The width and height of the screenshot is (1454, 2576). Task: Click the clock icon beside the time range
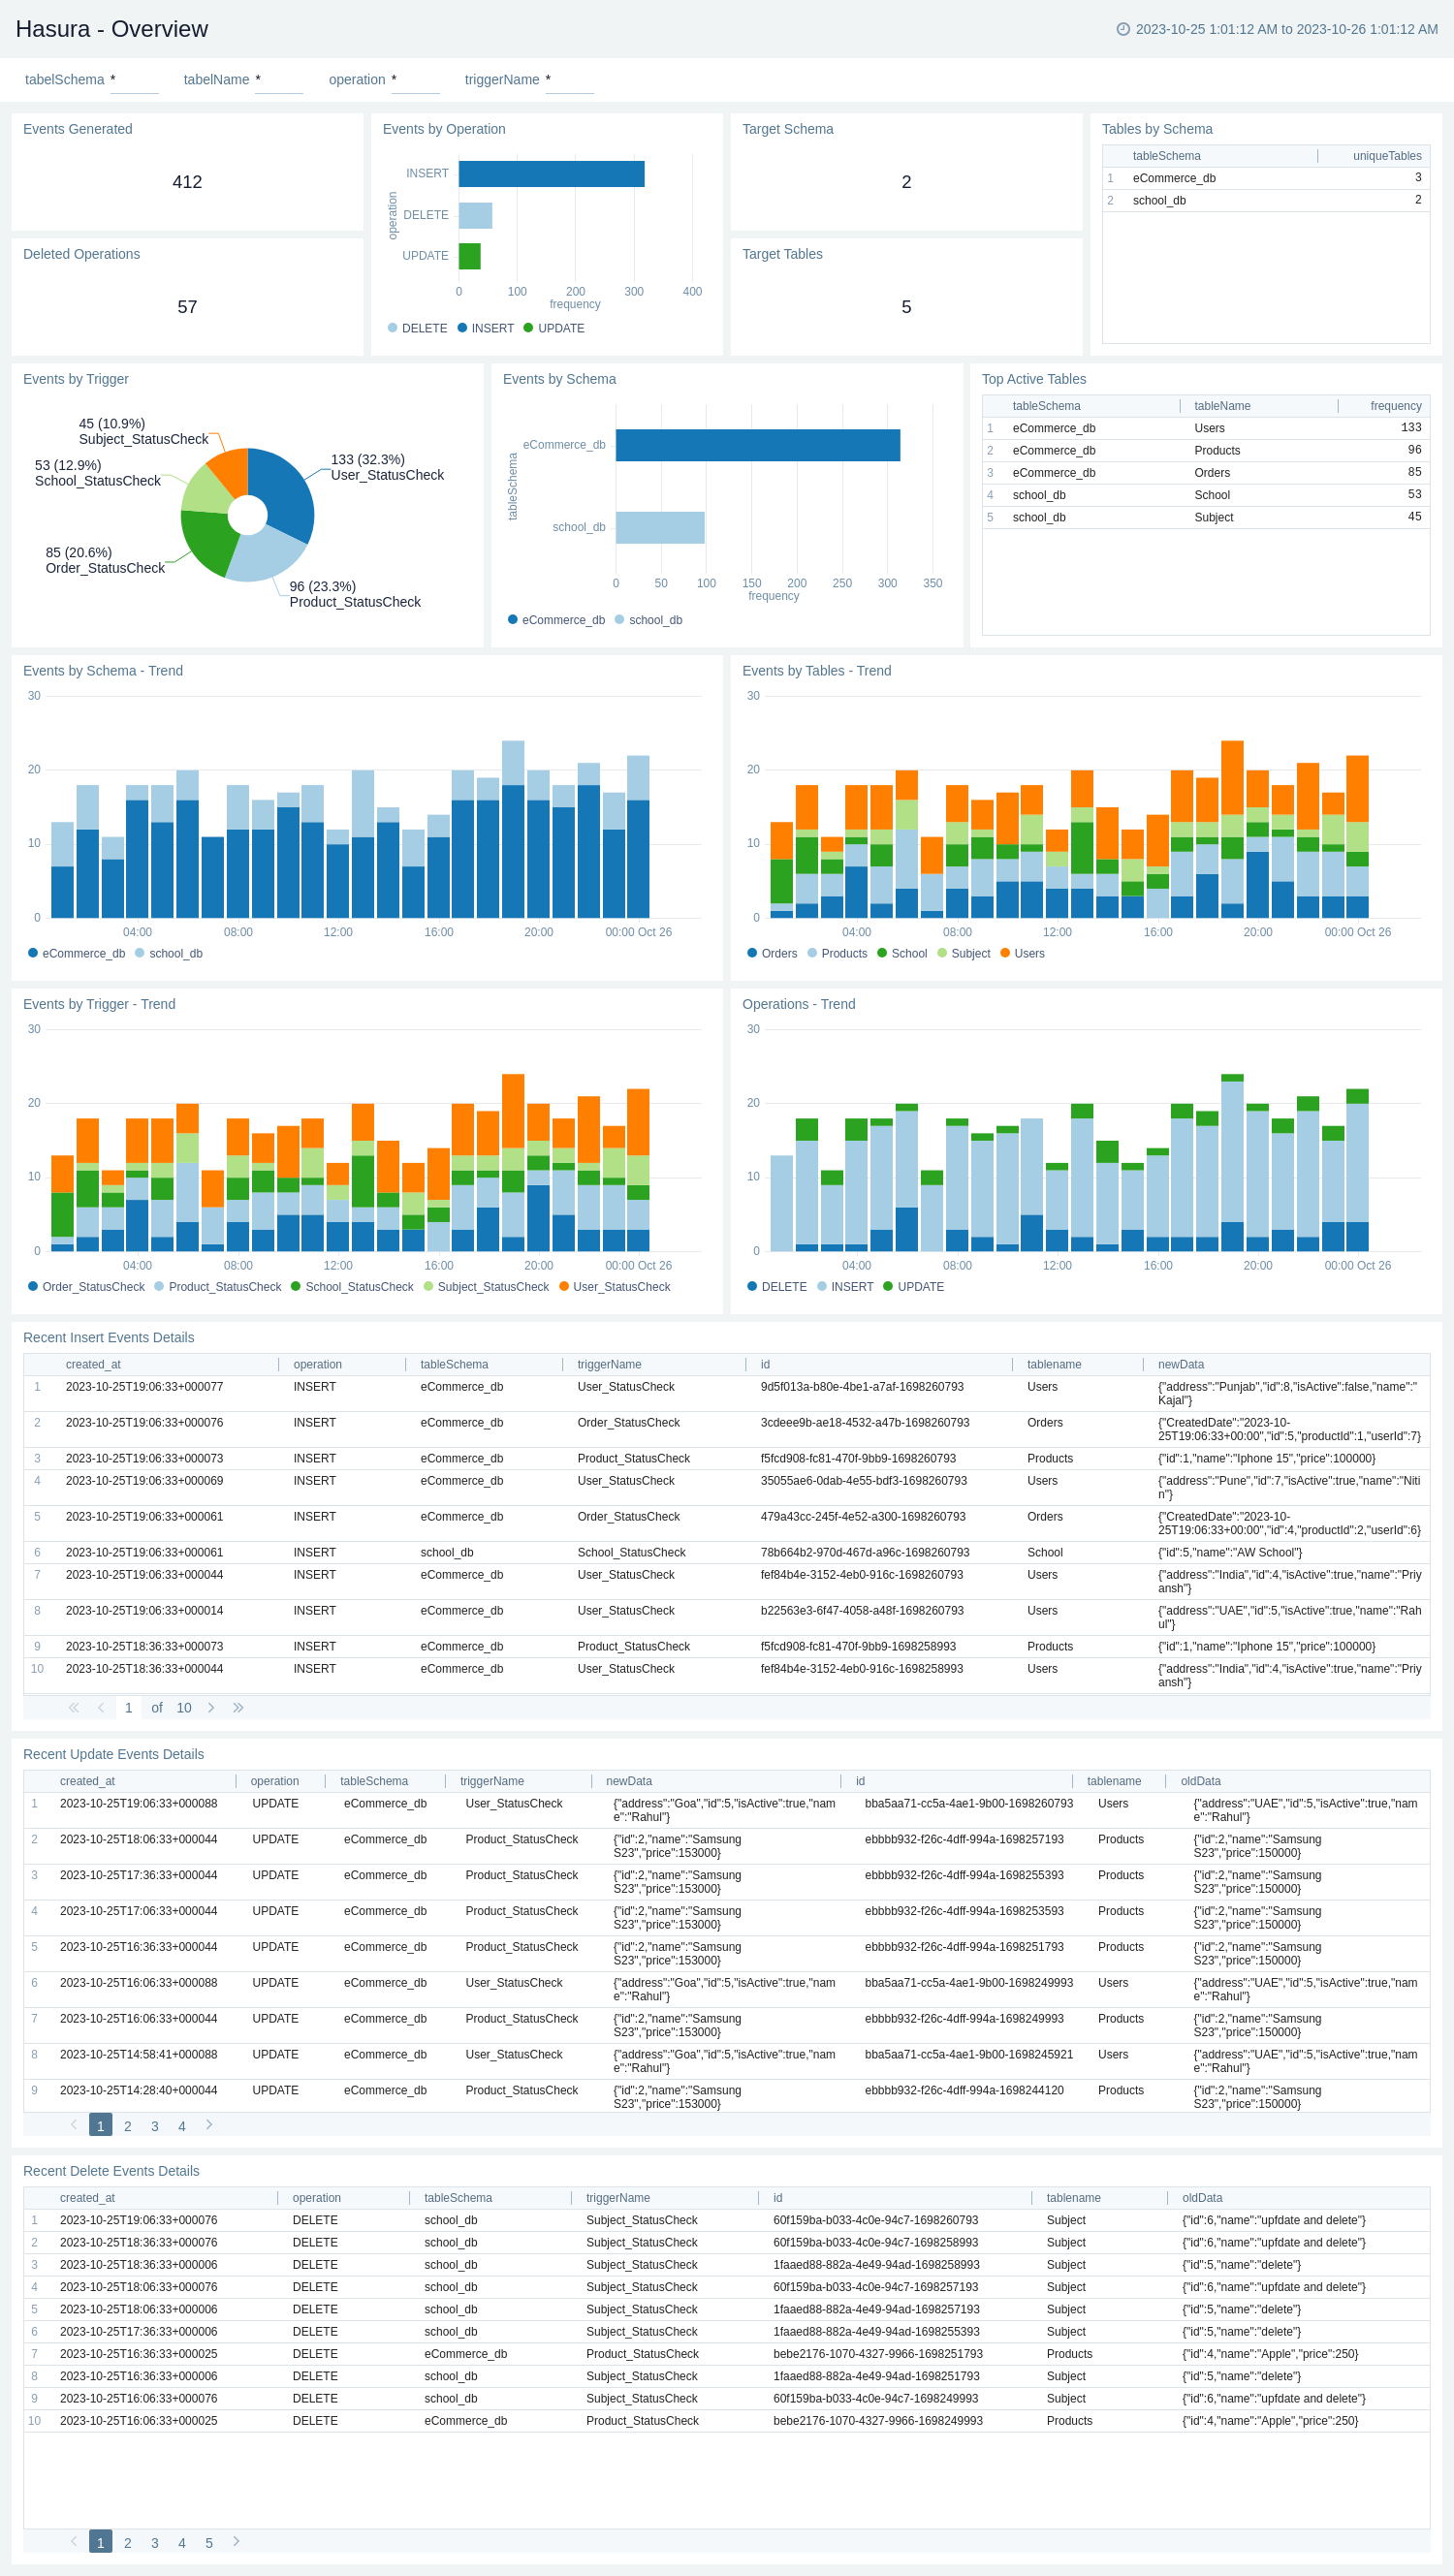click(1122, 29)
